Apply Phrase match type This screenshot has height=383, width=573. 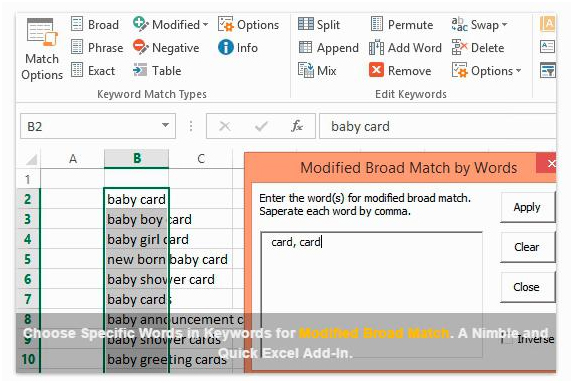(x=97, y=48)
